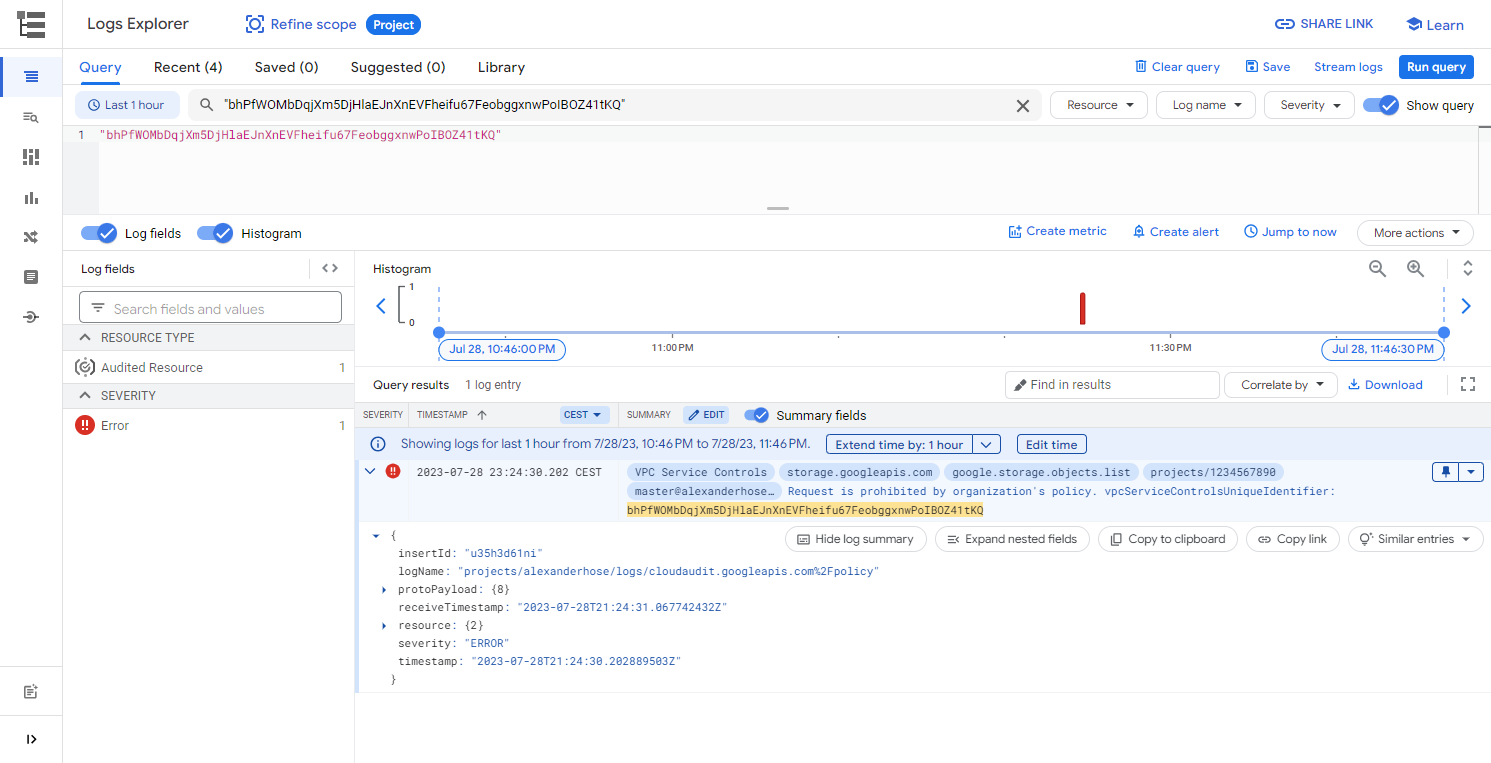1491x763 pixels.
Task: Disable the Histogram switch
Action: [215, 233]
